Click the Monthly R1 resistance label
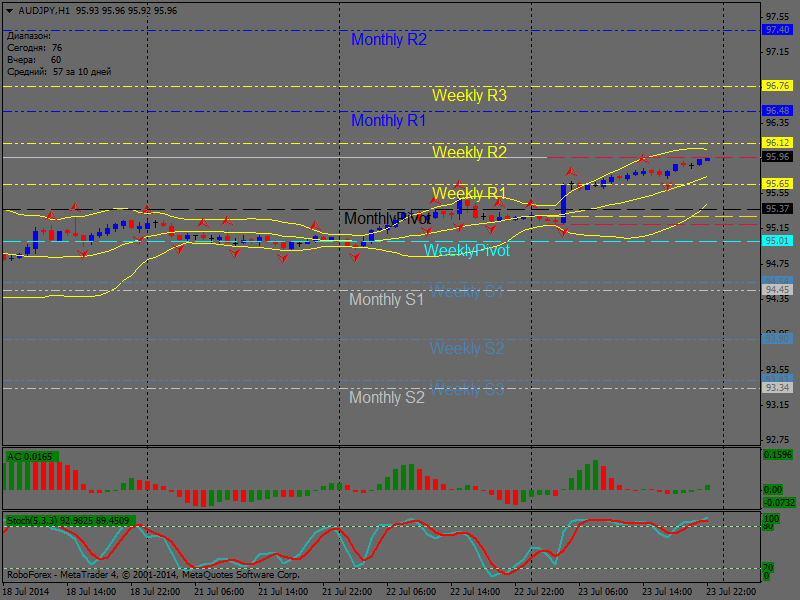 point(389,121)
